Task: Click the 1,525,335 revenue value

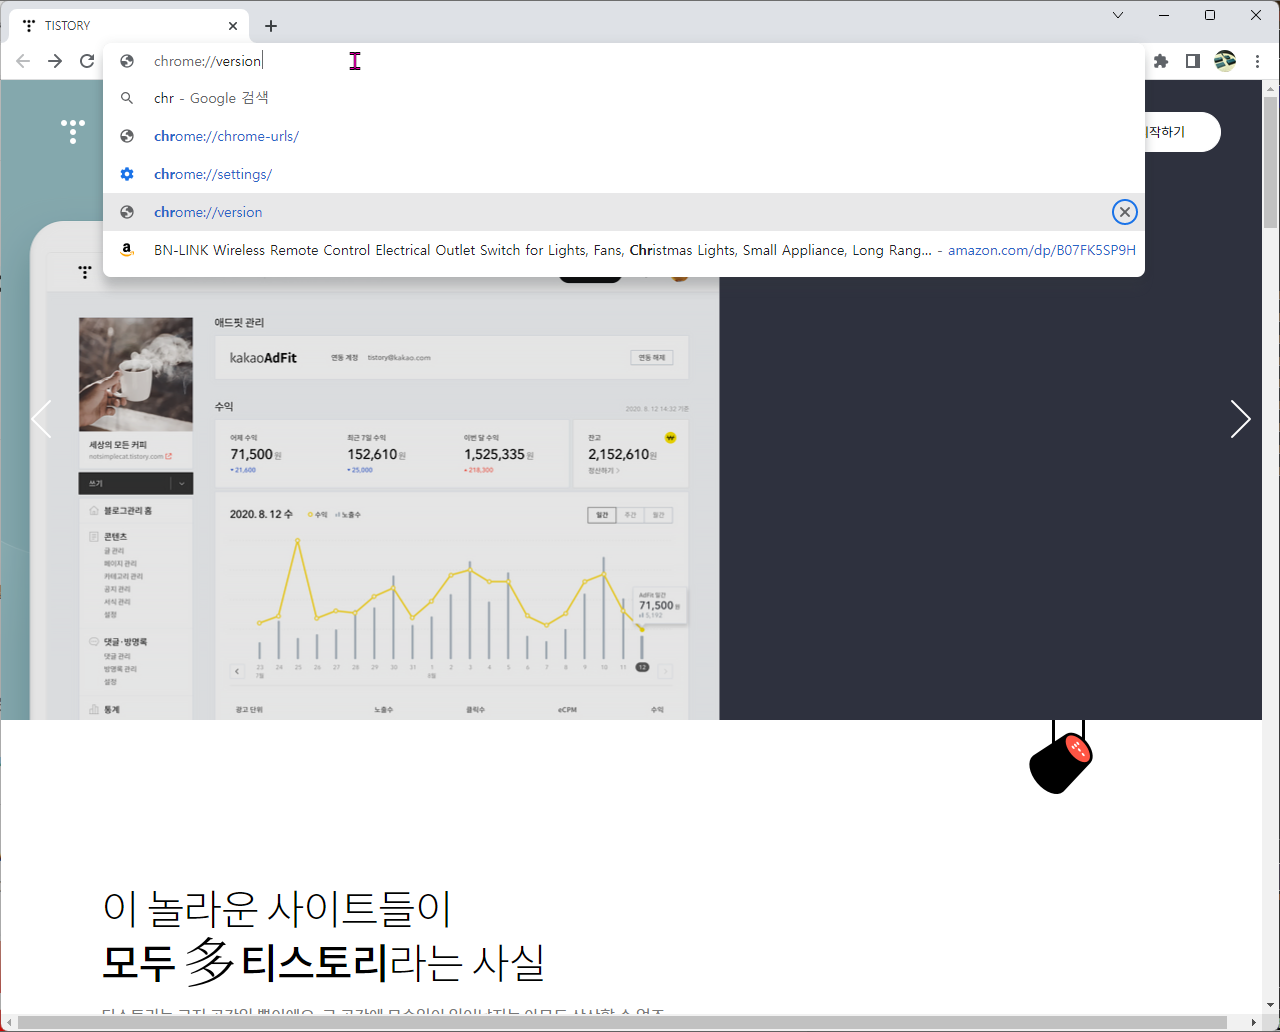Action: (494, 455)
